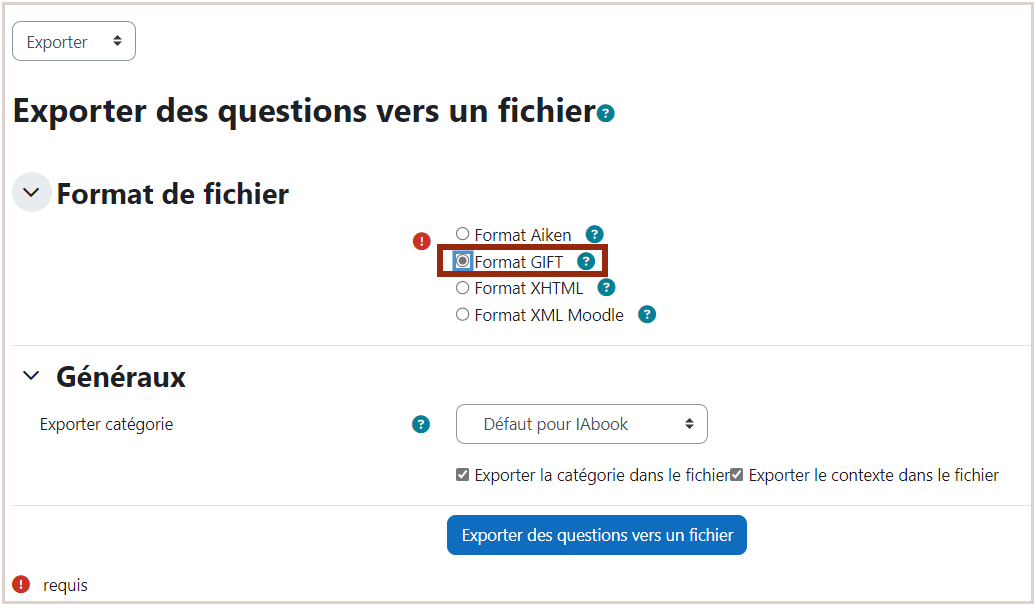
Task: Toggle Exporter la catégorie dans le fichier
Action: coord(462,475)
